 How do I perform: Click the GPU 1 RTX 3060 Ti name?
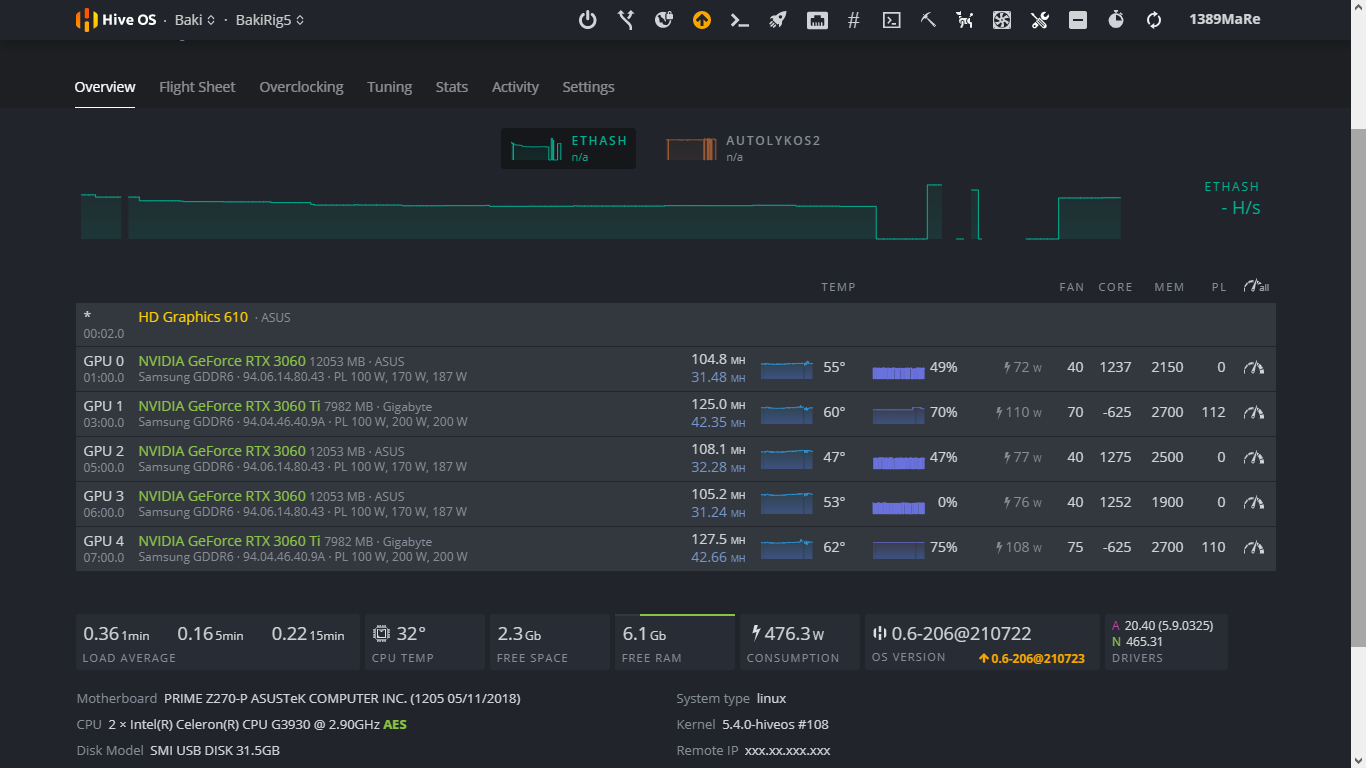pyautogui.click(x=229, y=406)
